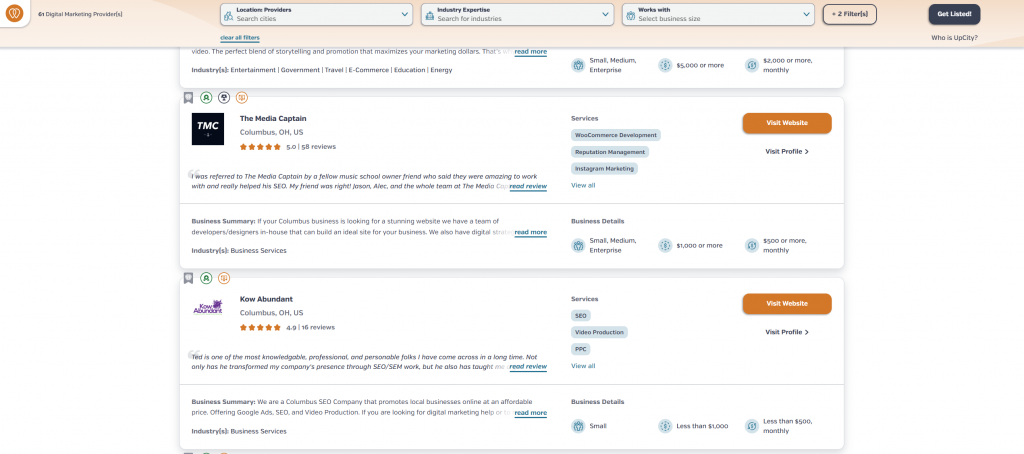
Task: View all services for The Media Captain
Action: pyautogui.click(x=583, y=186)
